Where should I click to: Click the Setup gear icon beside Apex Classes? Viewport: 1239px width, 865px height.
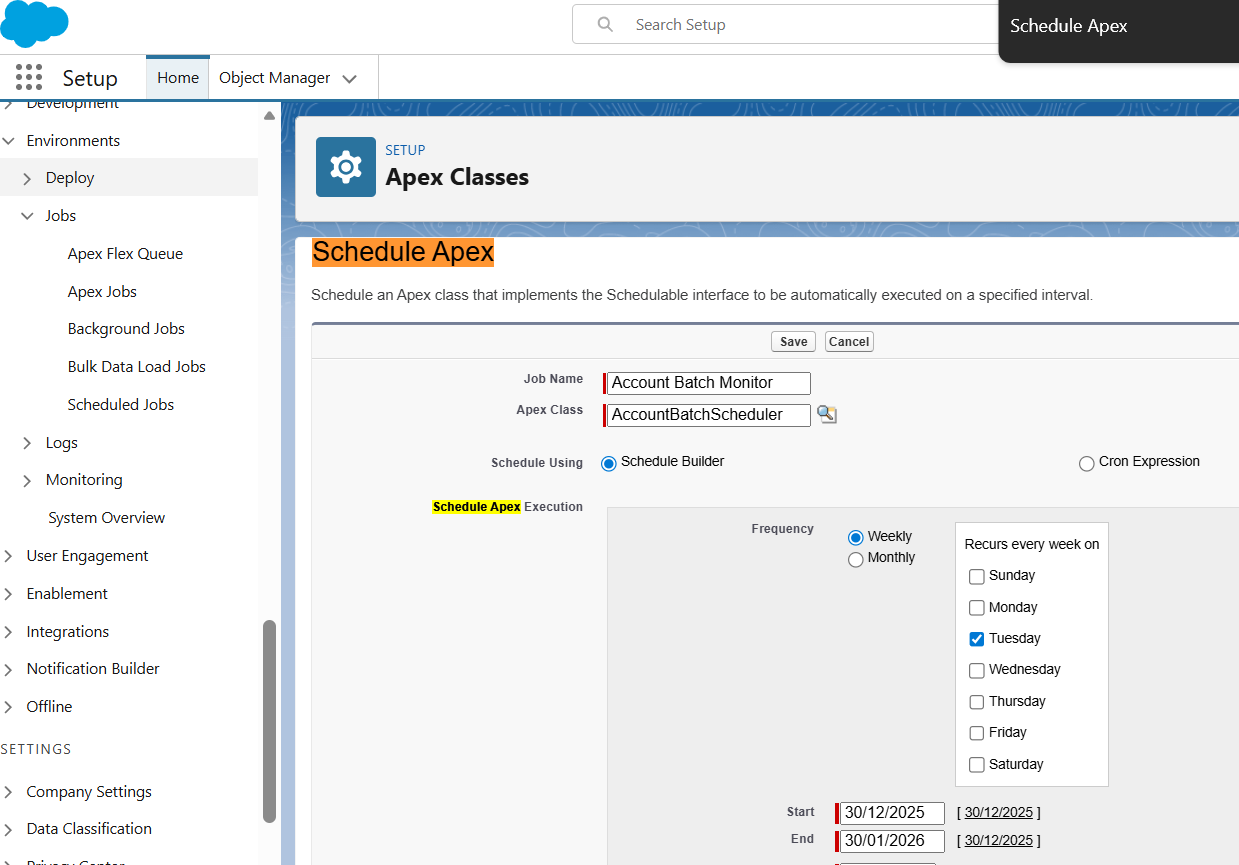[346, 167]
